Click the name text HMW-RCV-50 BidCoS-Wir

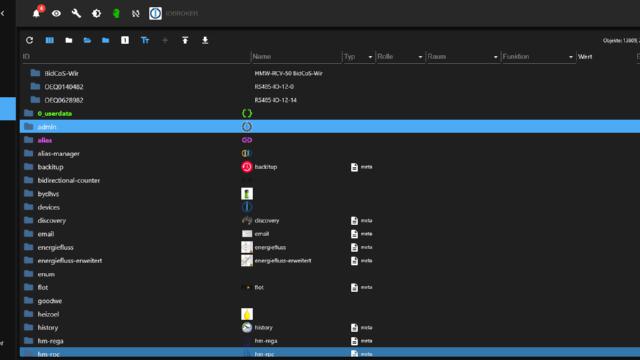[289, 73]
